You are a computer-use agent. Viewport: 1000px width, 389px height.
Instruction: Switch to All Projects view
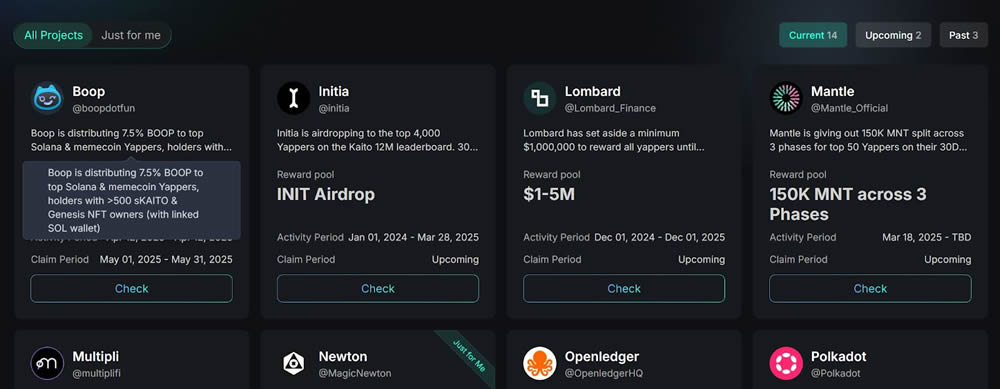click(54, 35)
